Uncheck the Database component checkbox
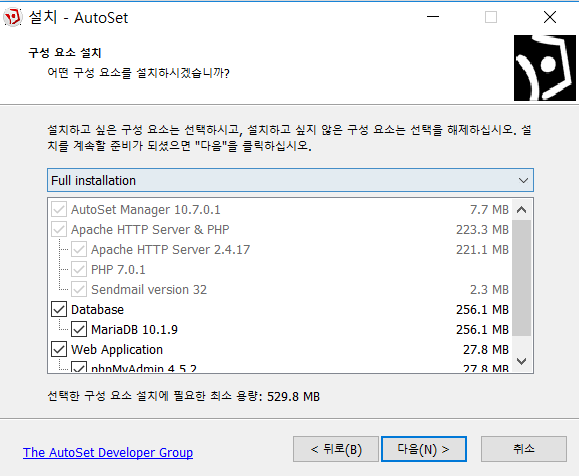This screenshot has height=476, width=579. pos(59,309)
